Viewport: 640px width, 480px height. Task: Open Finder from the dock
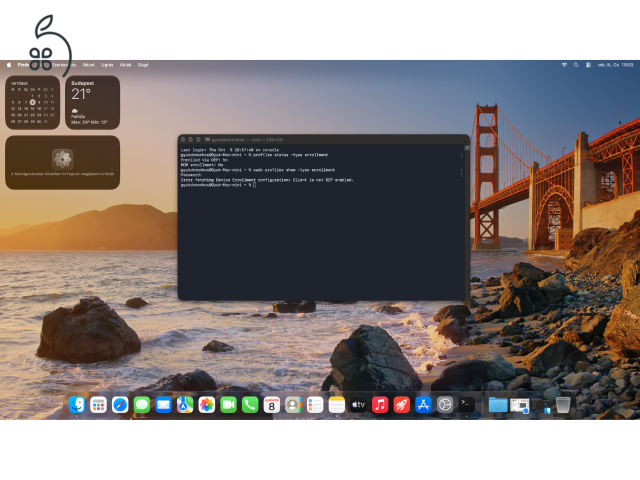77,405
